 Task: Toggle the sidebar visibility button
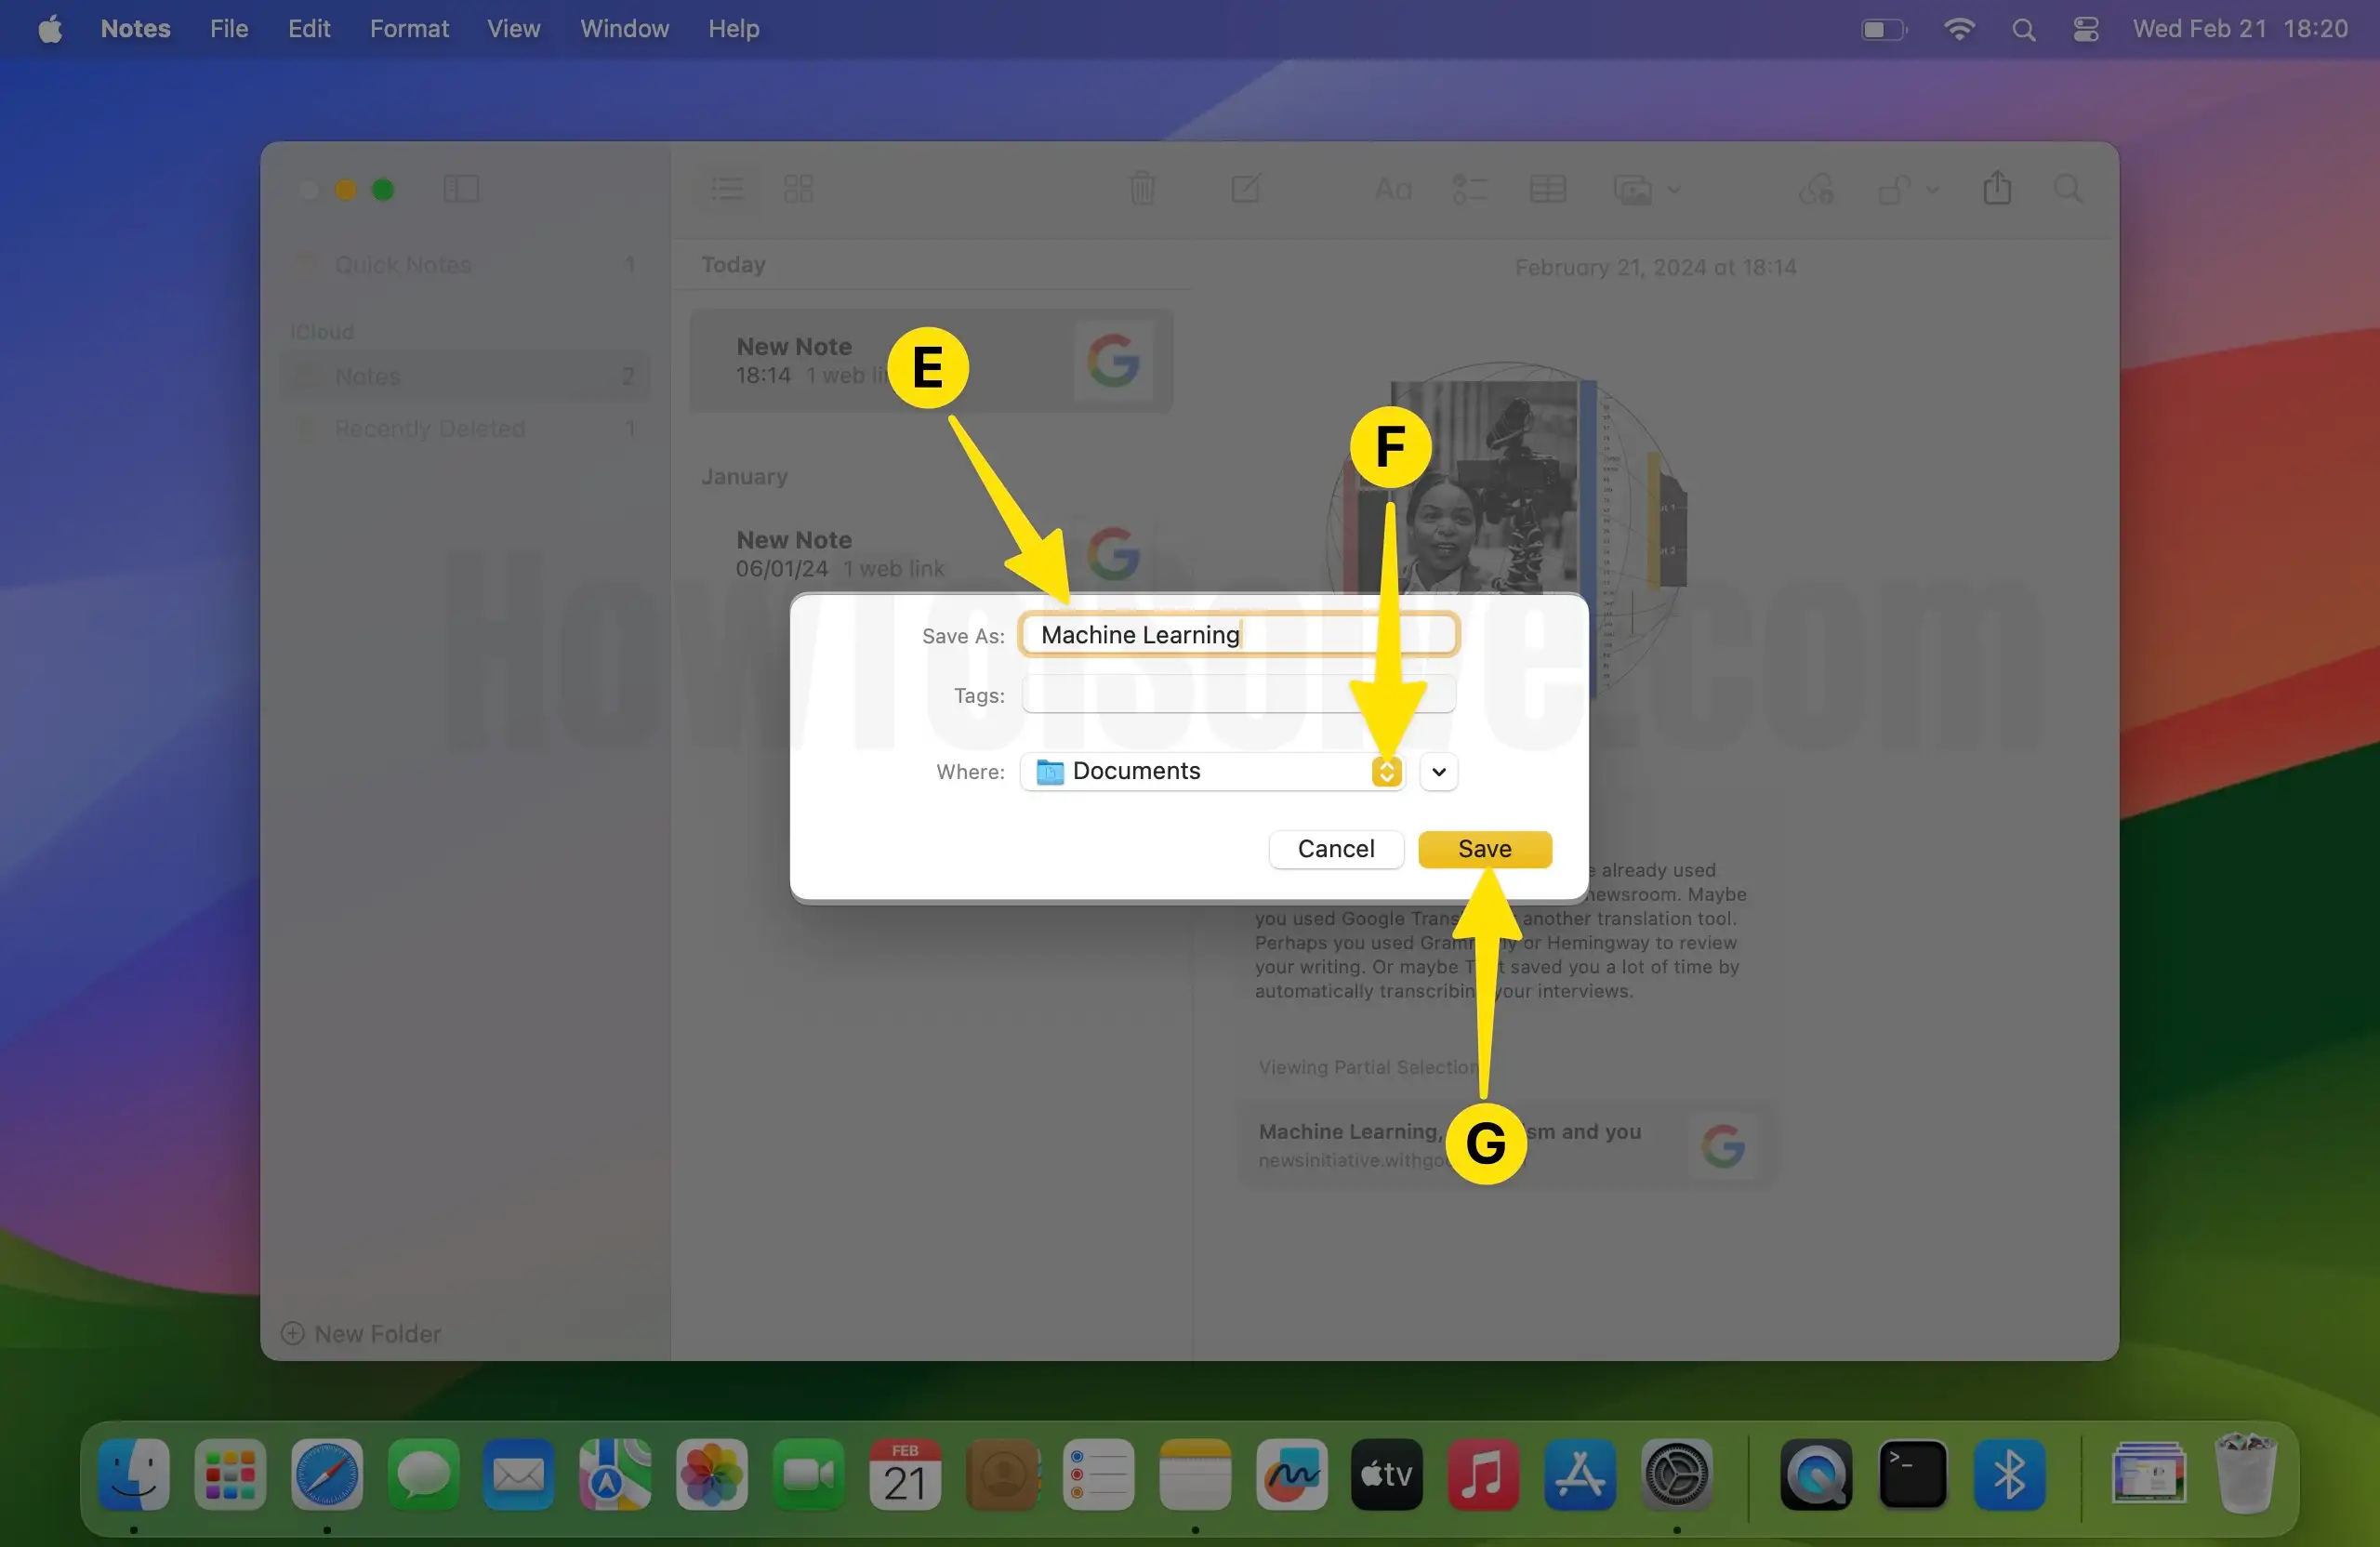click(x=461, y=189)
